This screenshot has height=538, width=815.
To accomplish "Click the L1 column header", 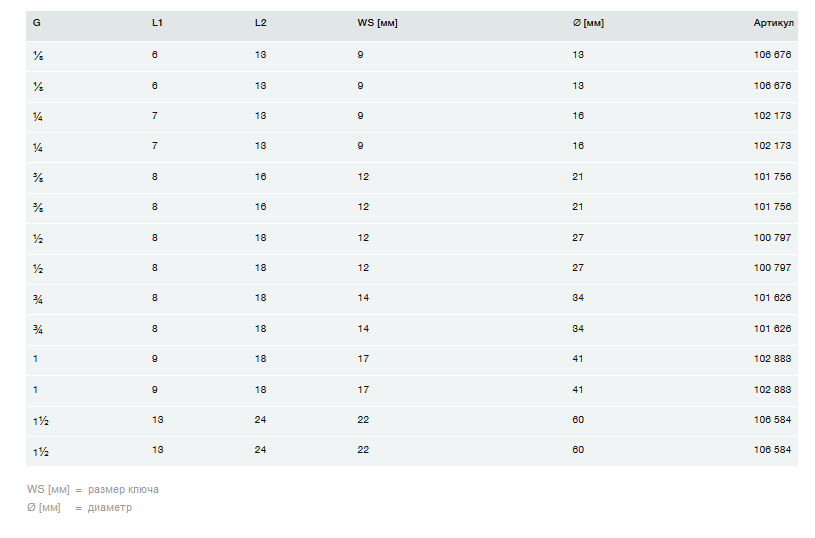I will pyautogui.click(x=158, y=23).
